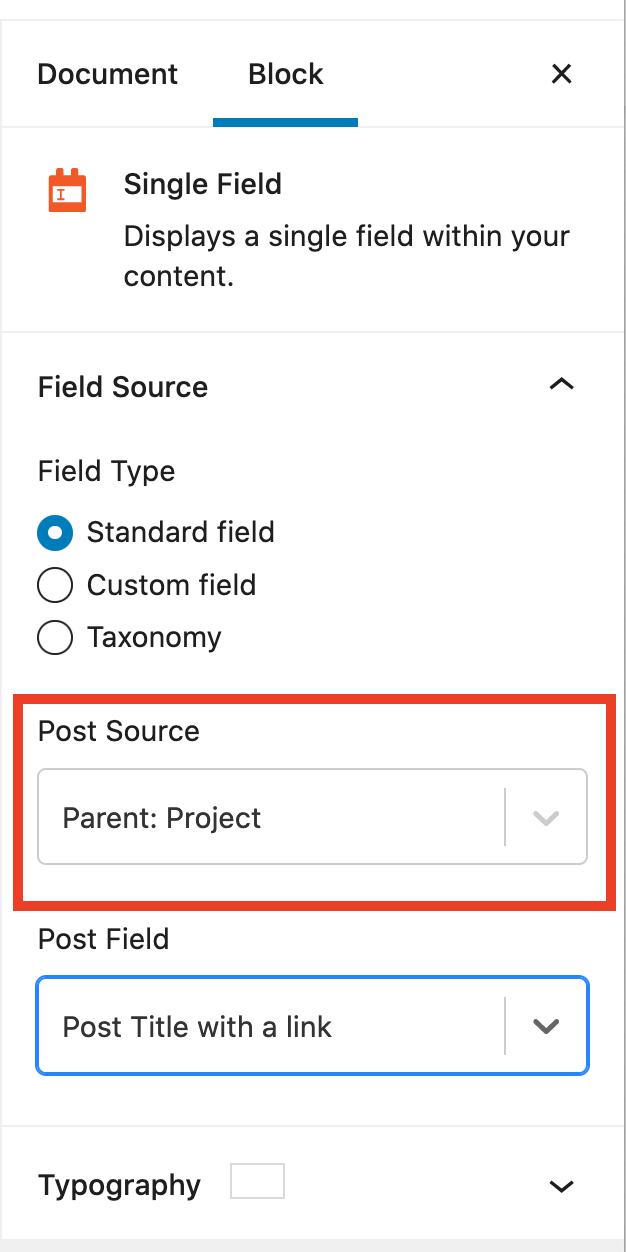The height and width of the screenshot is (1252, 626).
Task: Click the Typography color swatch box
Action: coord(258,1181)
